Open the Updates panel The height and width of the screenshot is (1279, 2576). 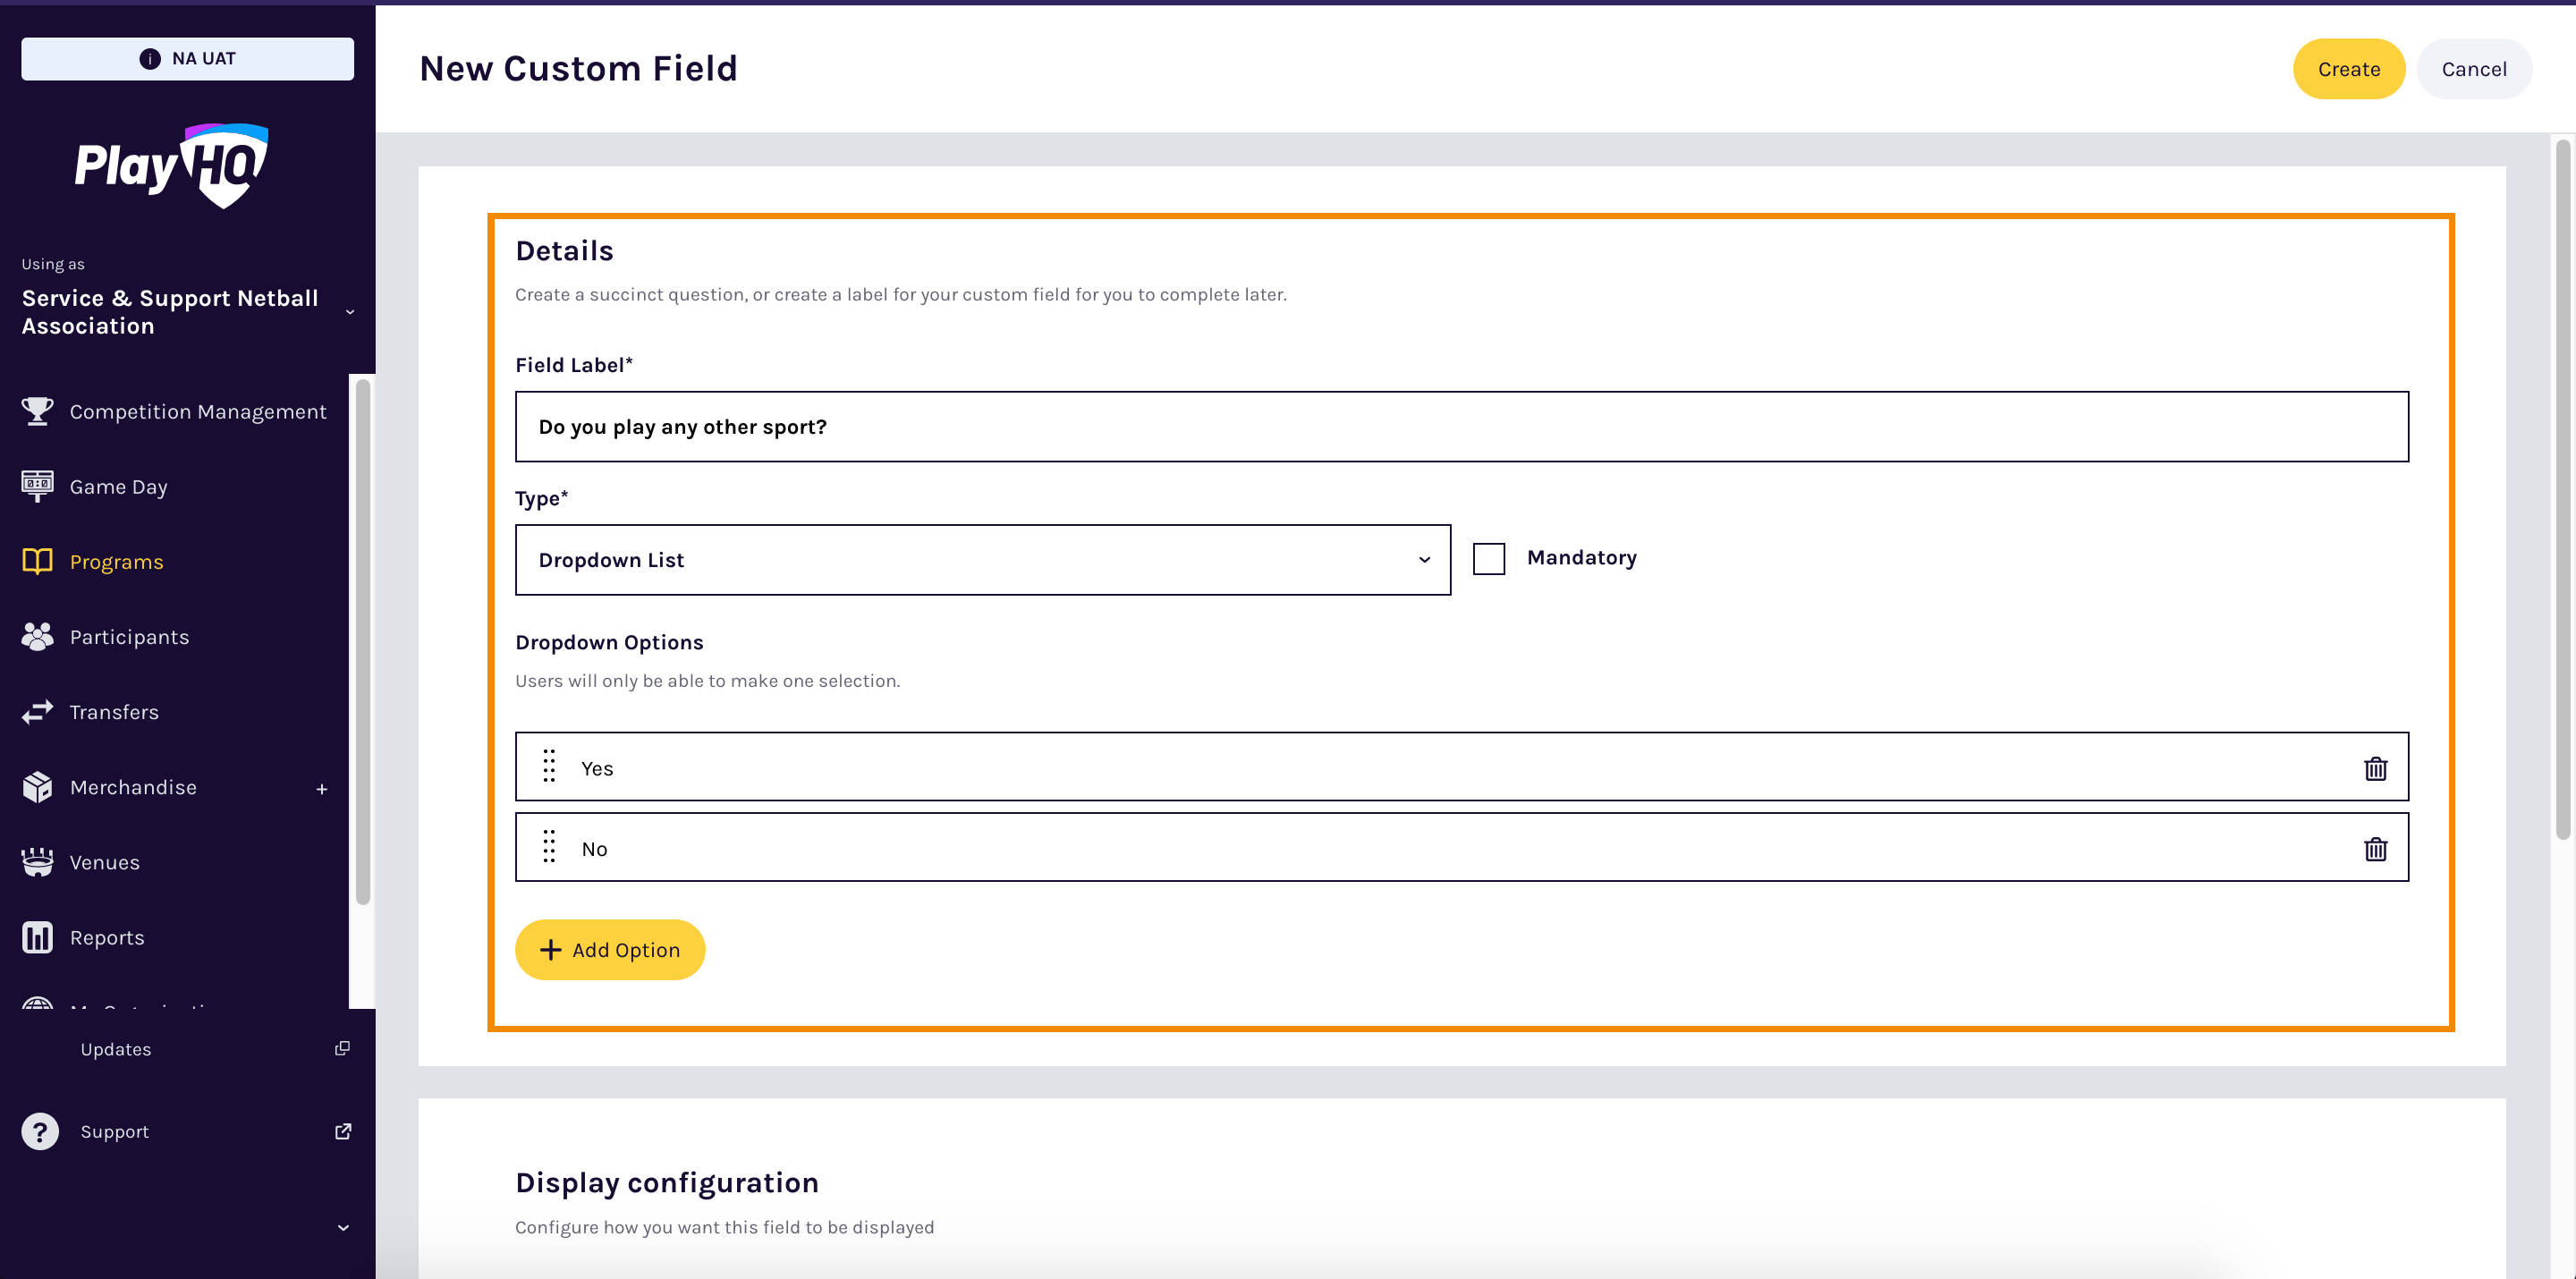coord(115,1048)
